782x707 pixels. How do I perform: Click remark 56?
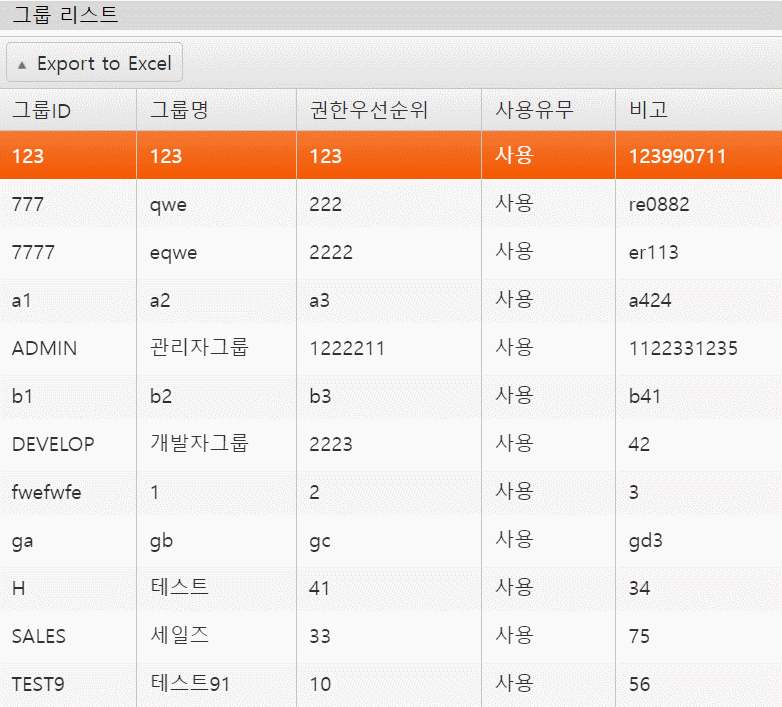click(639, 685)
